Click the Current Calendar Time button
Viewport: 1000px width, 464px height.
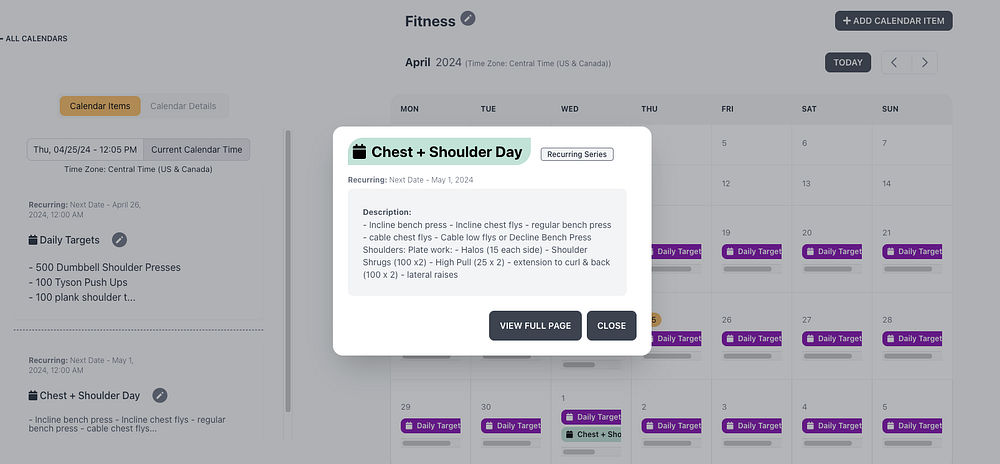[x=196, y=149]
